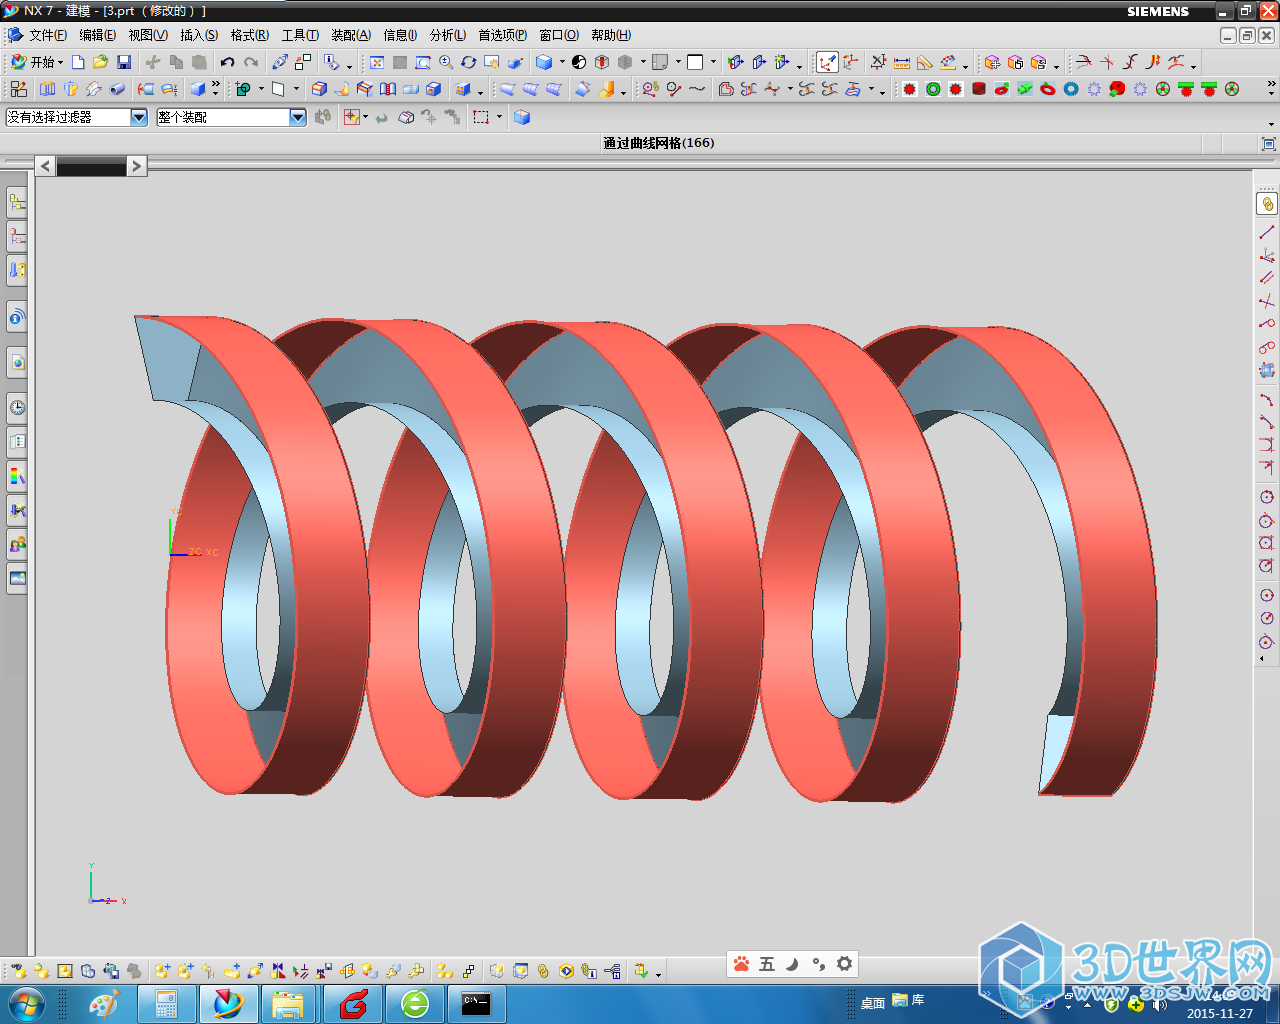Viewport: 1280px width, 1024px height.
Task: Expand the rendering style dropdown arrow
Action: pos(561,62)
